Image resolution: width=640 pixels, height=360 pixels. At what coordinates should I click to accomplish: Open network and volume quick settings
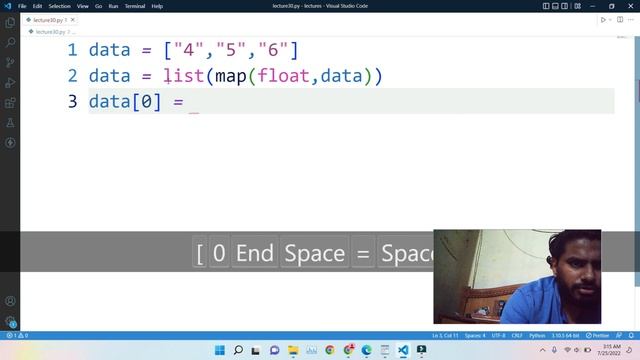click(577, 350)
